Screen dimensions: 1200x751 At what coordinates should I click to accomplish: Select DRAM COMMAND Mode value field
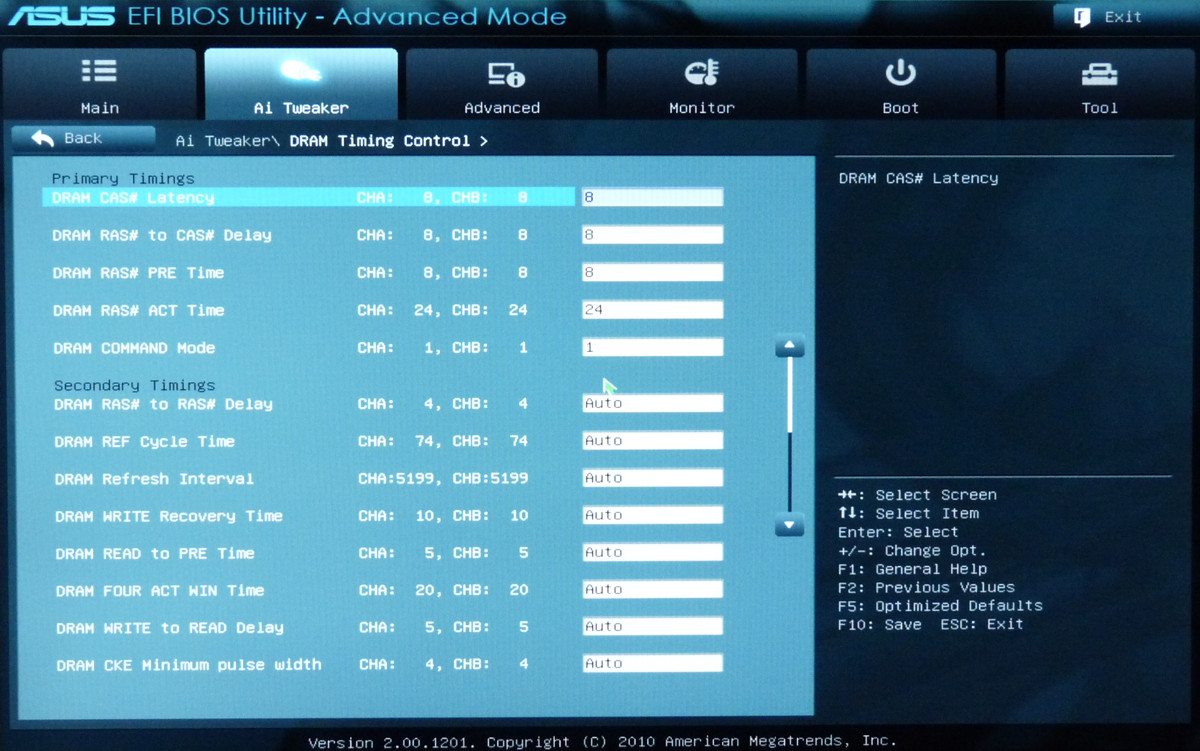pos(652,347)
